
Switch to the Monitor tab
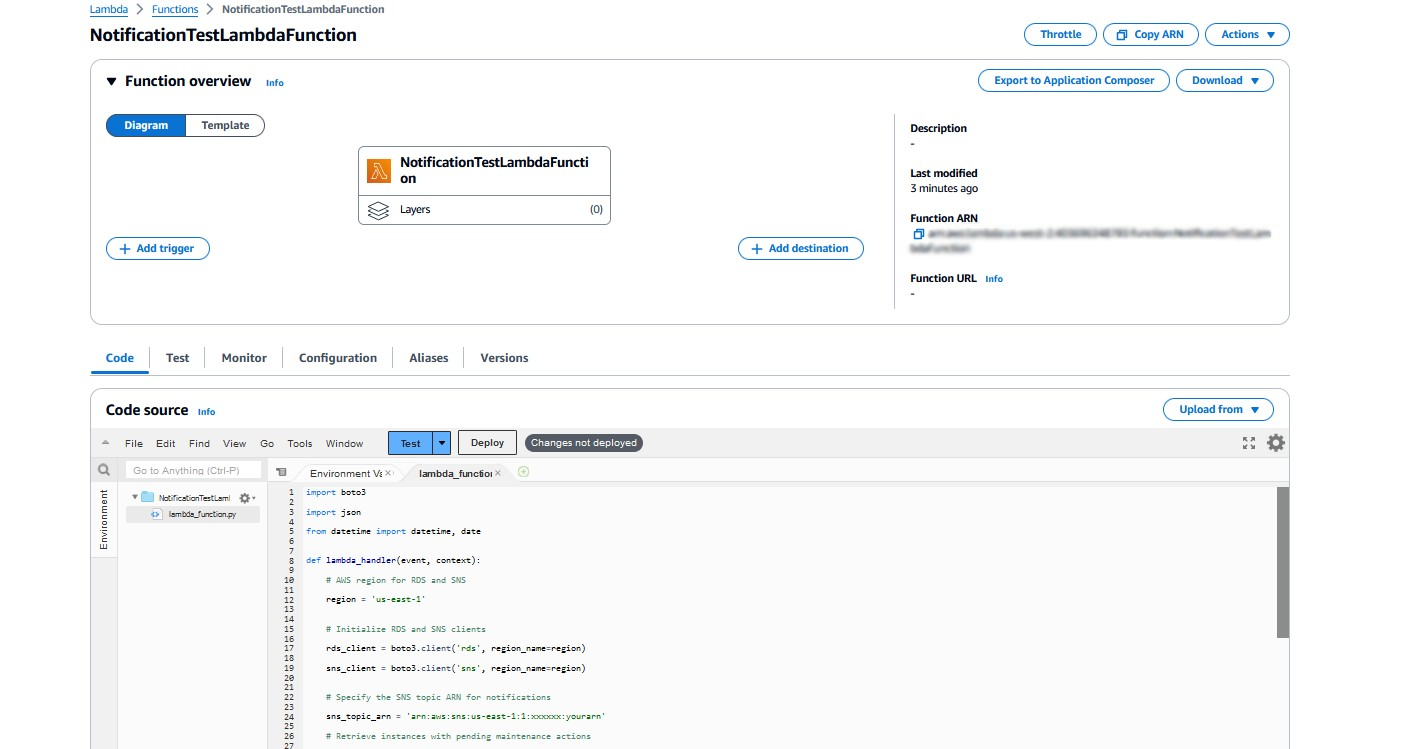coord(244,358)
